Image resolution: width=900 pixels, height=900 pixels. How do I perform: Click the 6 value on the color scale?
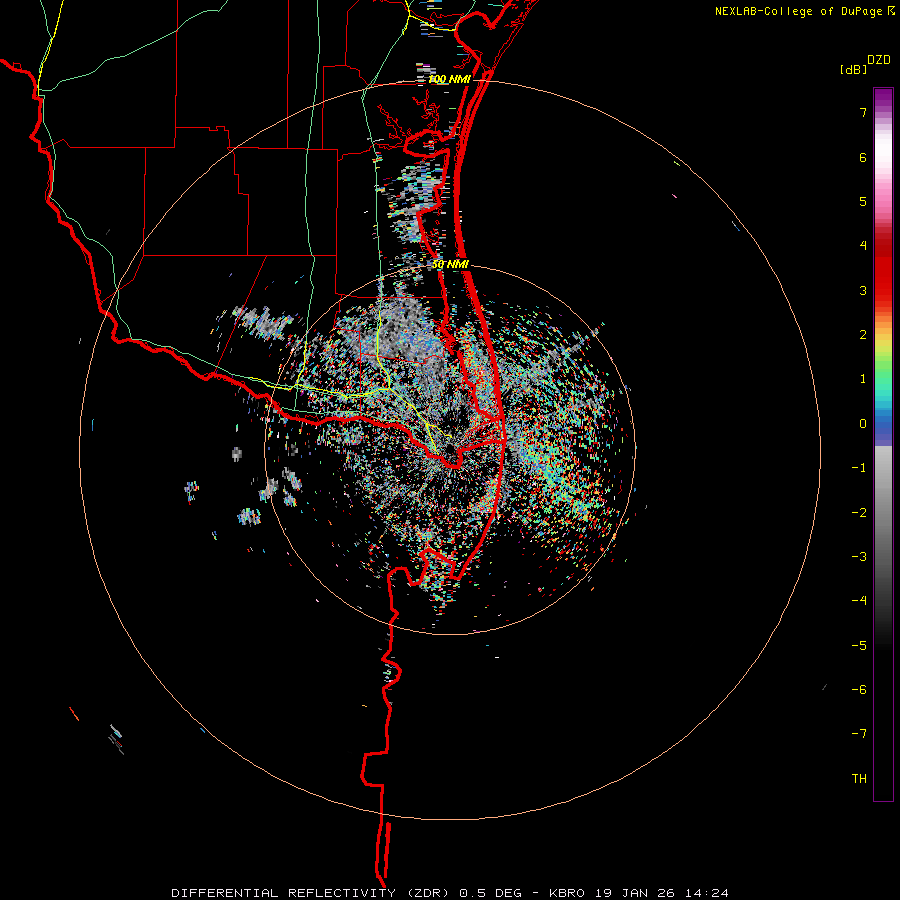863,157
